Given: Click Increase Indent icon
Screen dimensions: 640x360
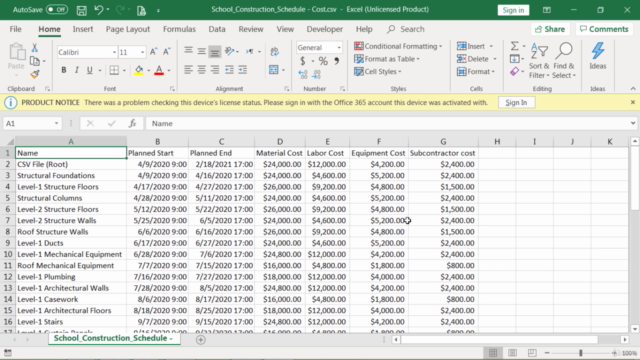Looking at the screenshot, I should [x=243, y=70].
